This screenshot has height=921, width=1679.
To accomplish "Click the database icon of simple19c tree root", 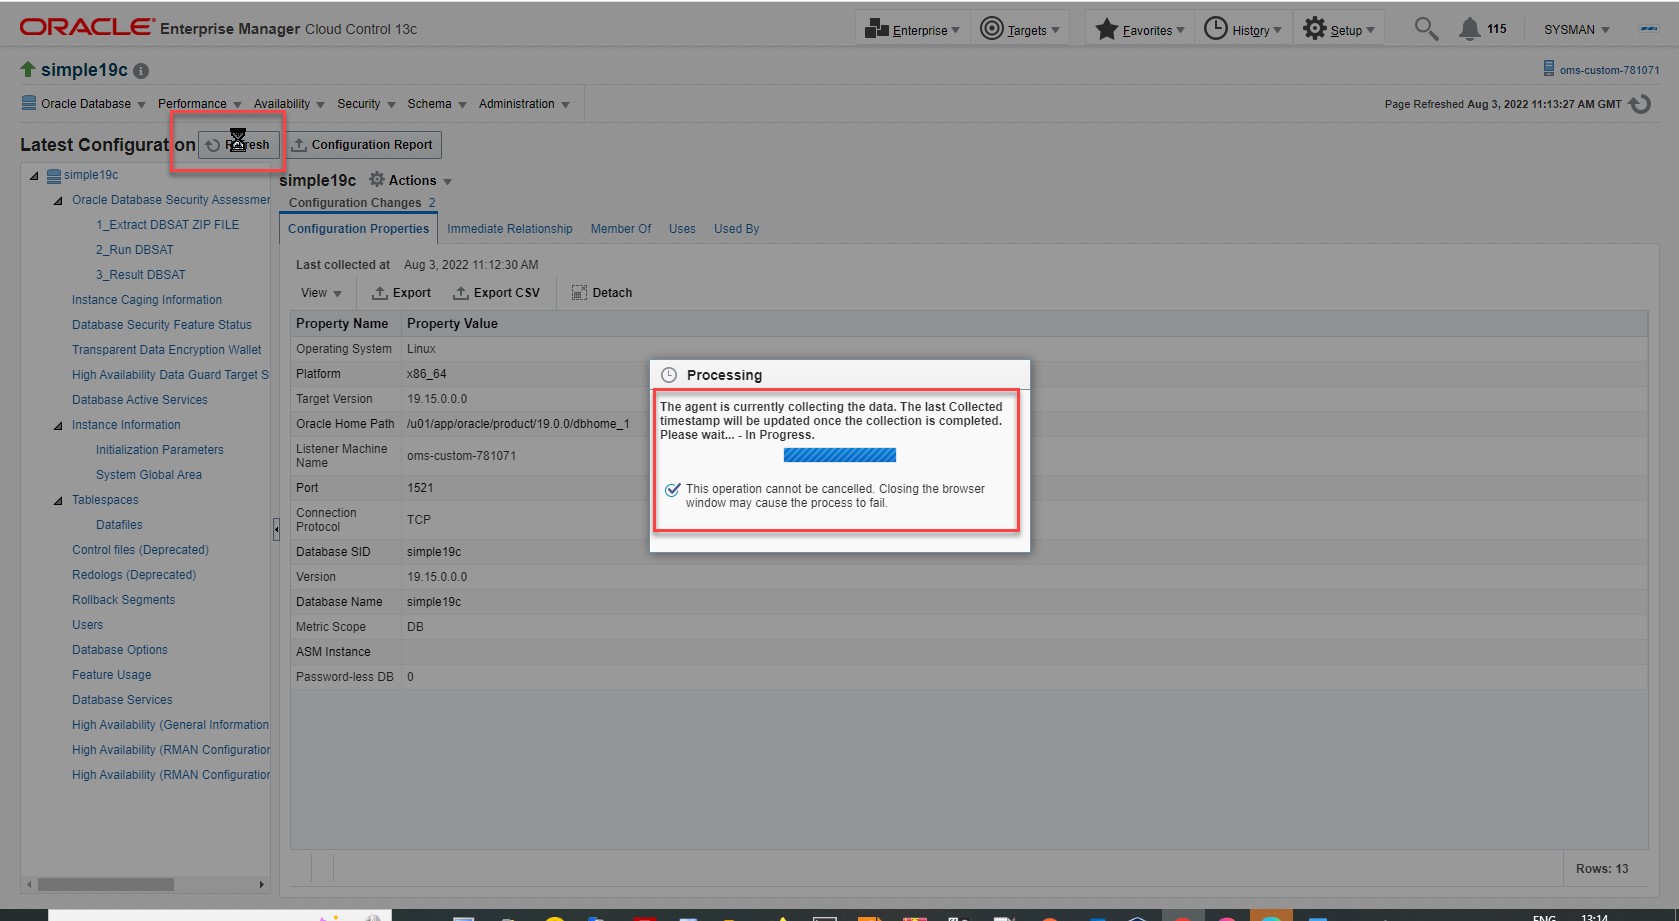I will [x=55, y=175].
